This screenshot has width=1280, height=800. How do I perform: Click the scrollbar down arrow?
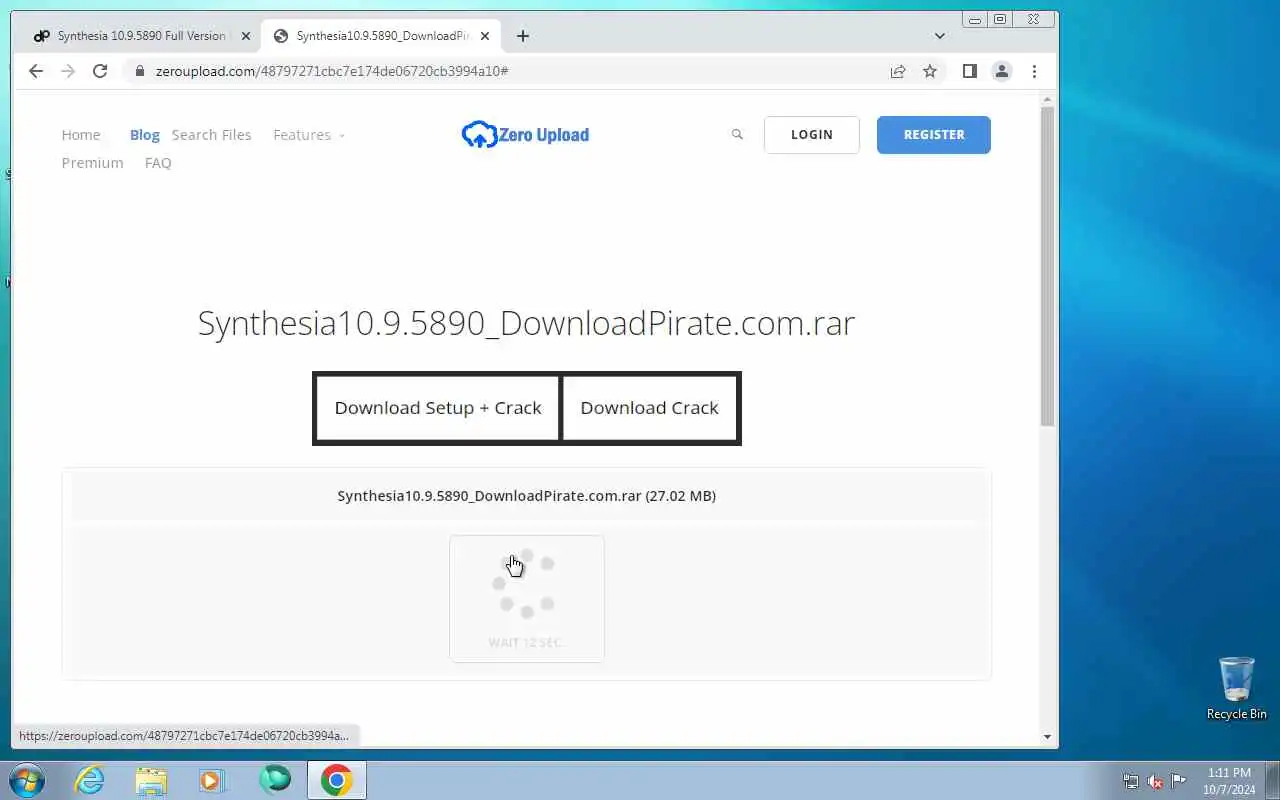(x=1048, y=737)
